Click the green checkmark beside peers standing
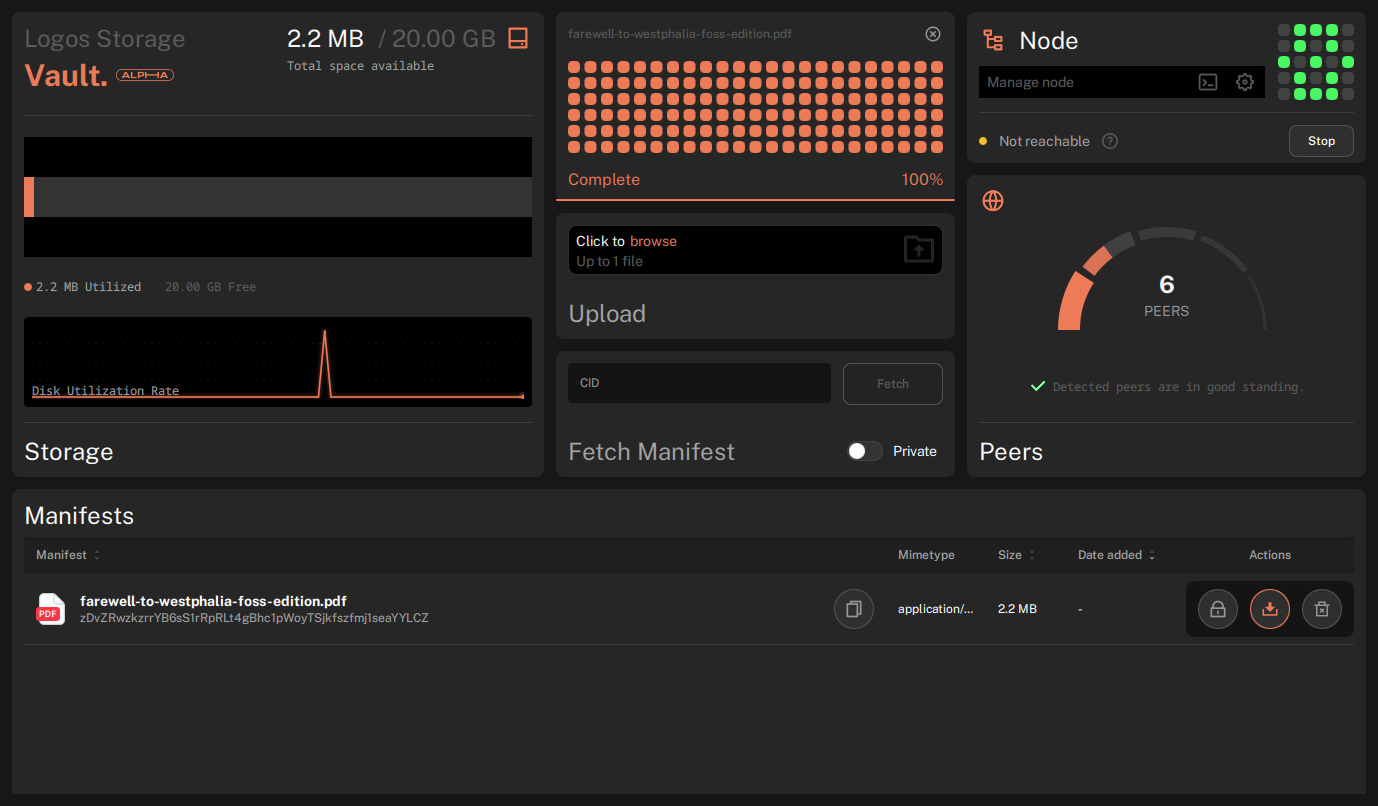 click(1038, 386)
